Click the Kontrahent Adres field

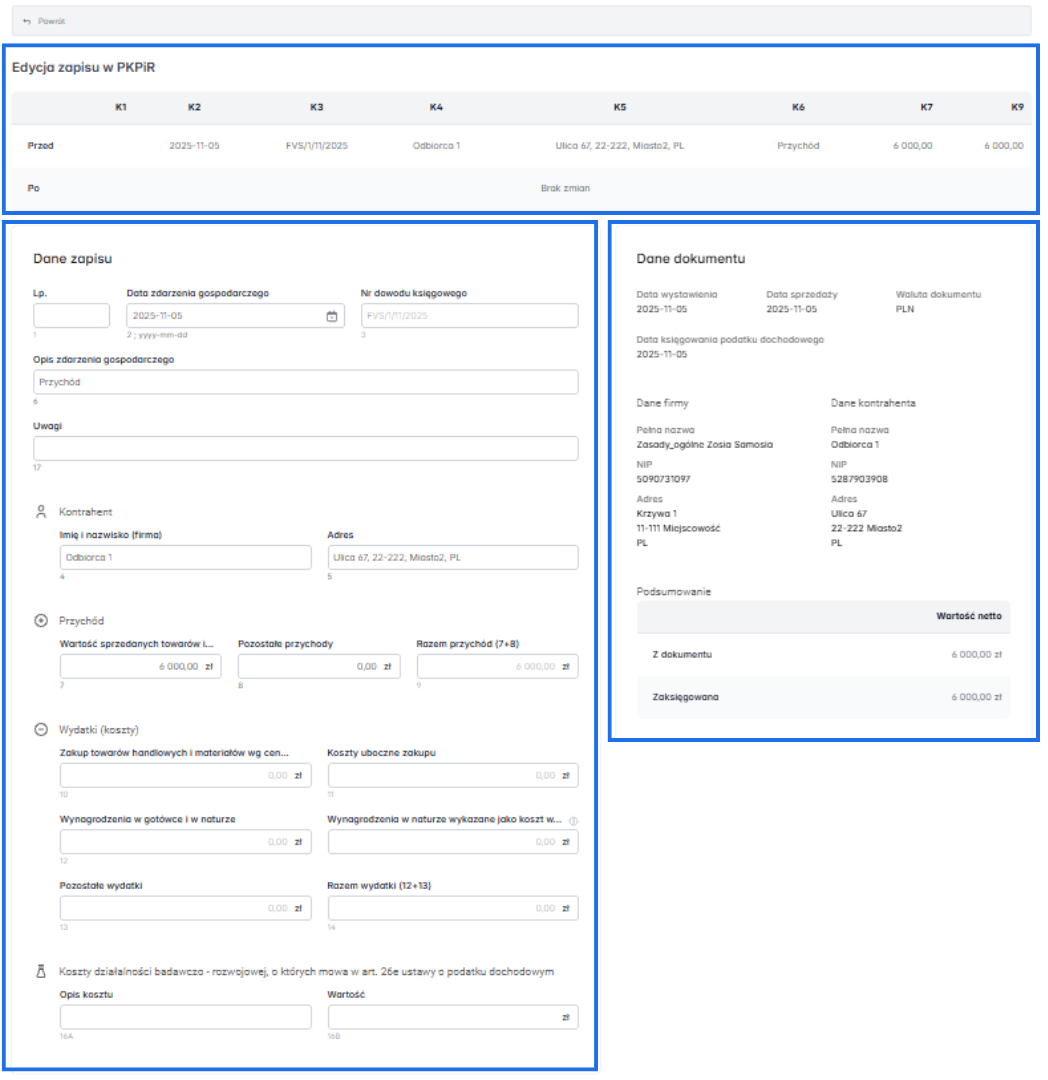[453, 557]
